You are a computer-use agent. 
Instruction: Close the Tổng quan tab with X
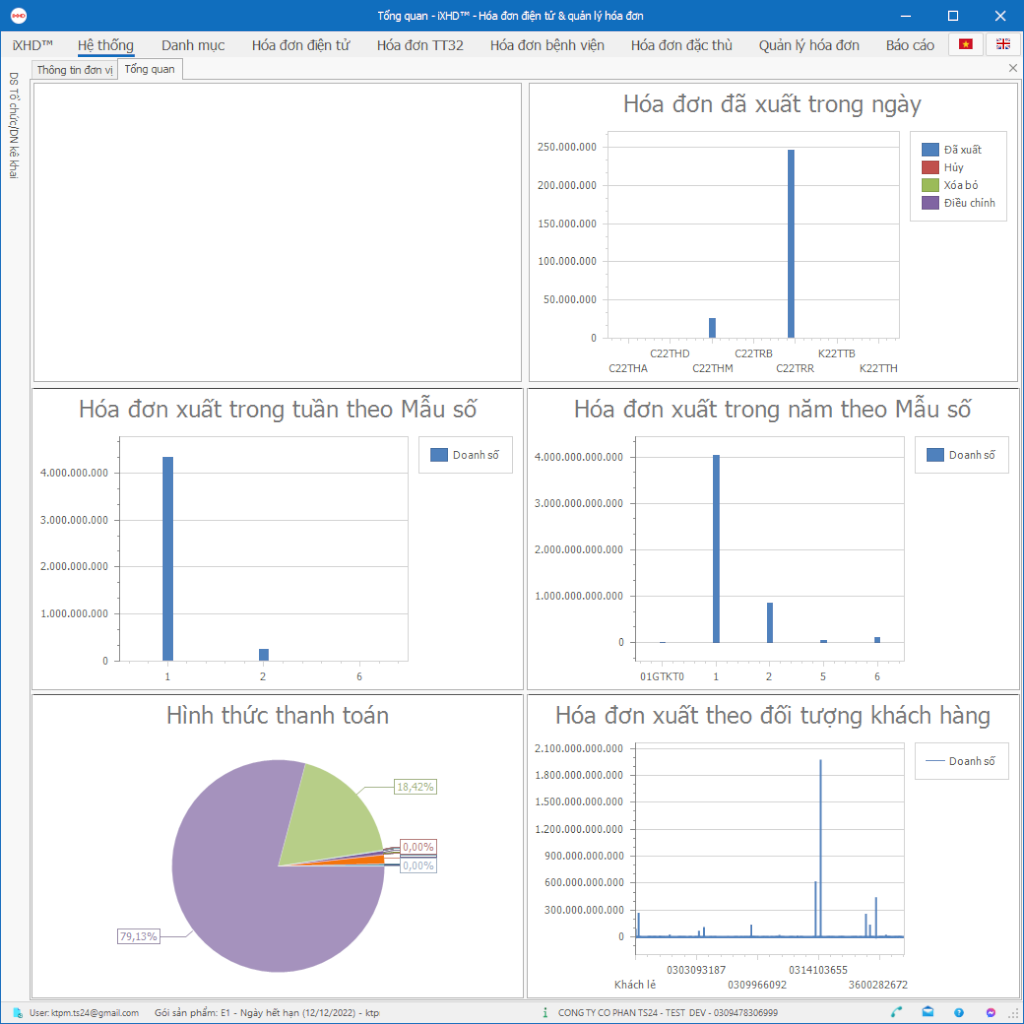point(1012,69)
